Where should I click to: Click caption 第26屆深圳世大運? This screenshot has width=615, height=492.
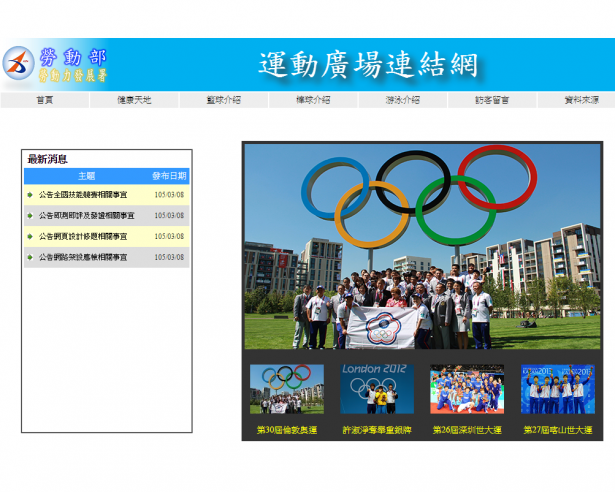tap(467, 430)
